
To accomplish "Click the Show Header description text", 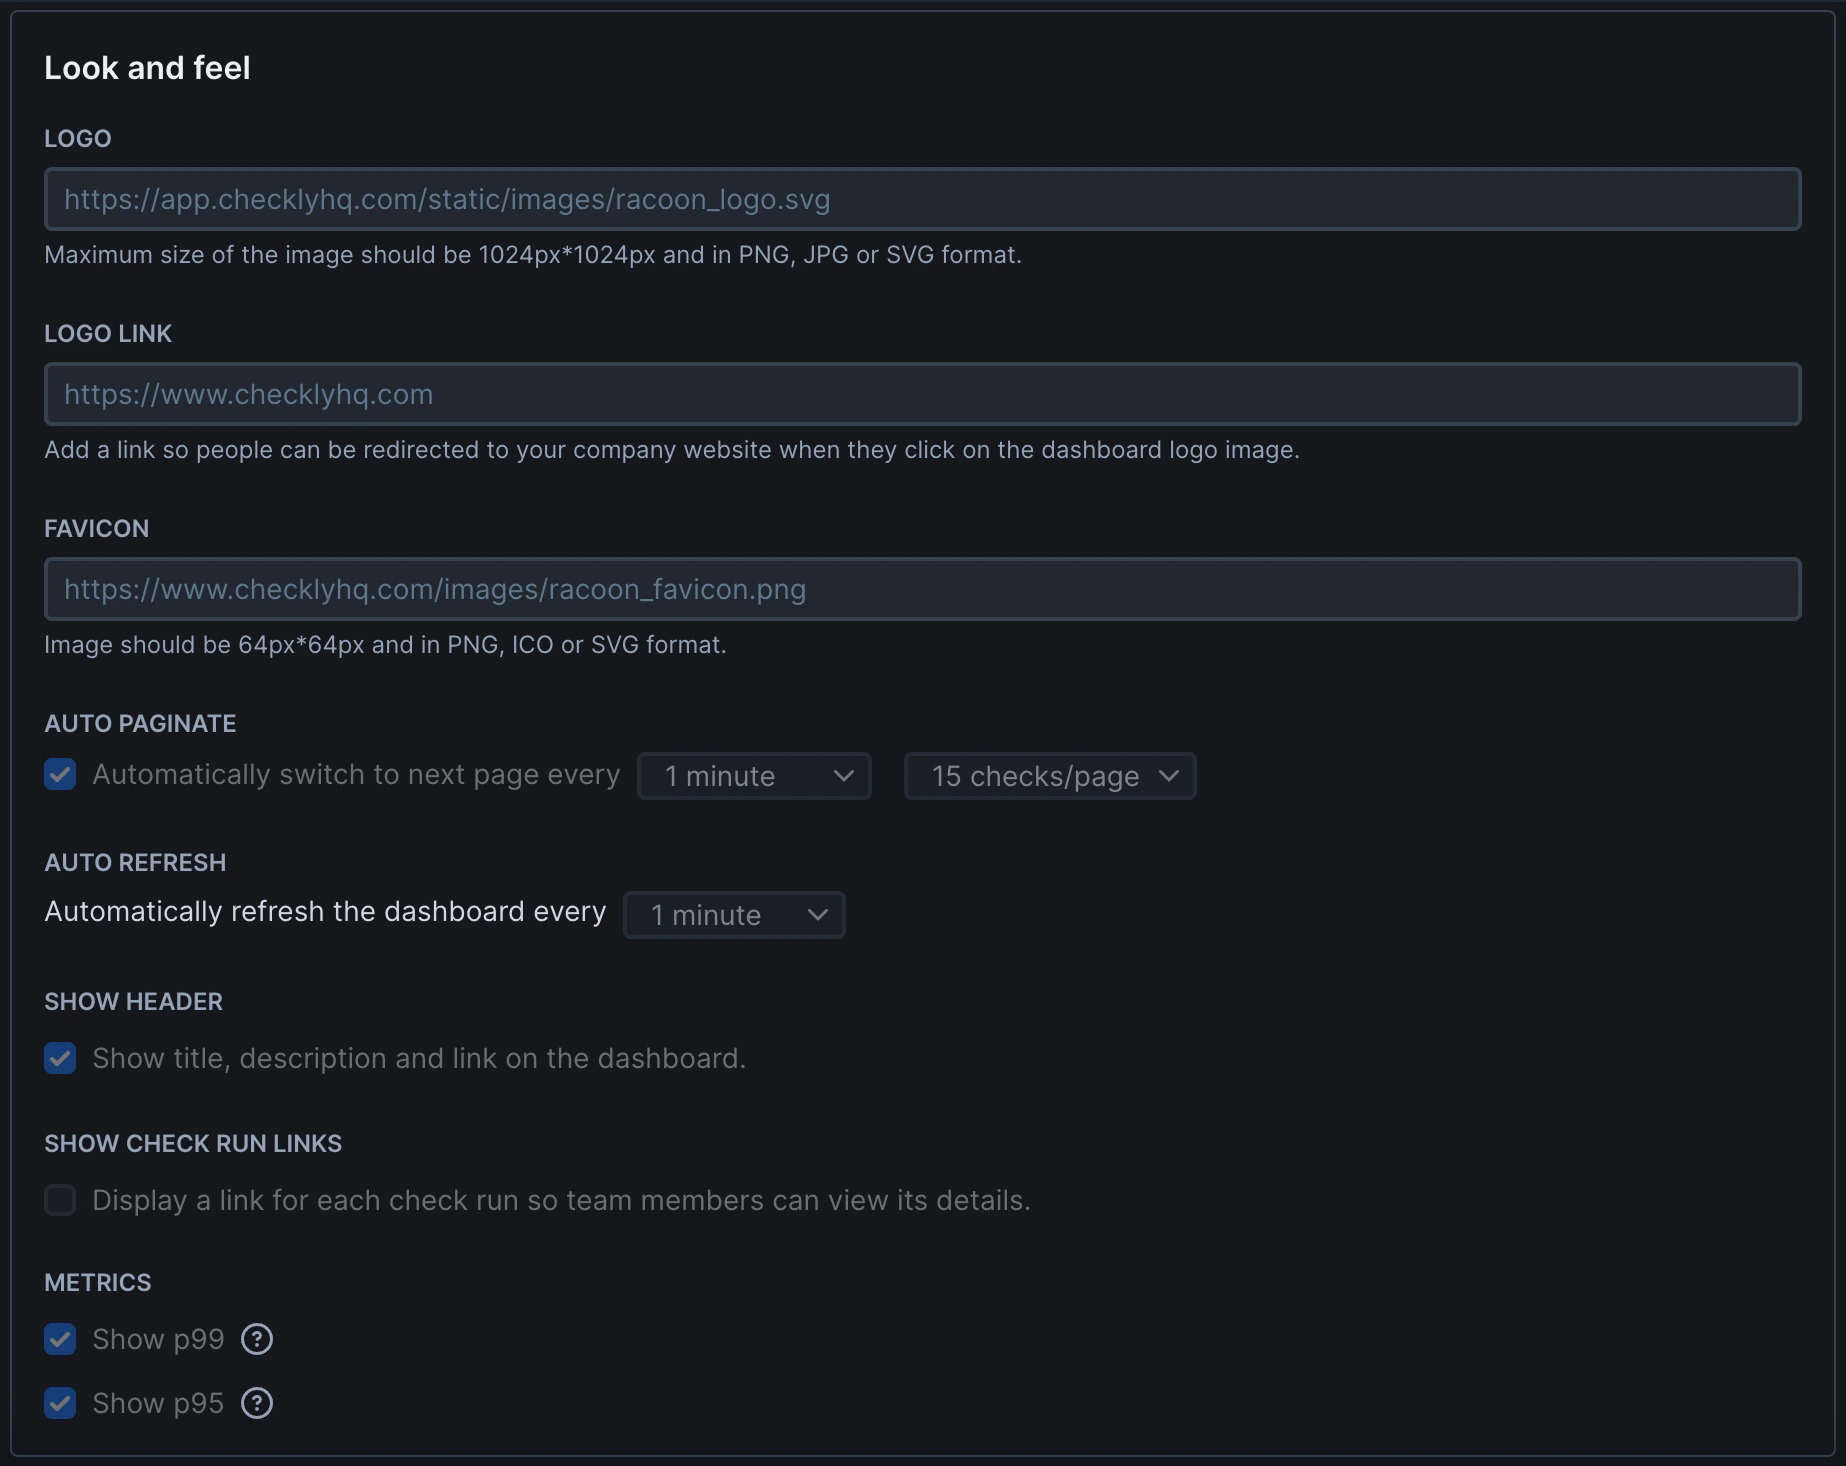I will 418,1058.
